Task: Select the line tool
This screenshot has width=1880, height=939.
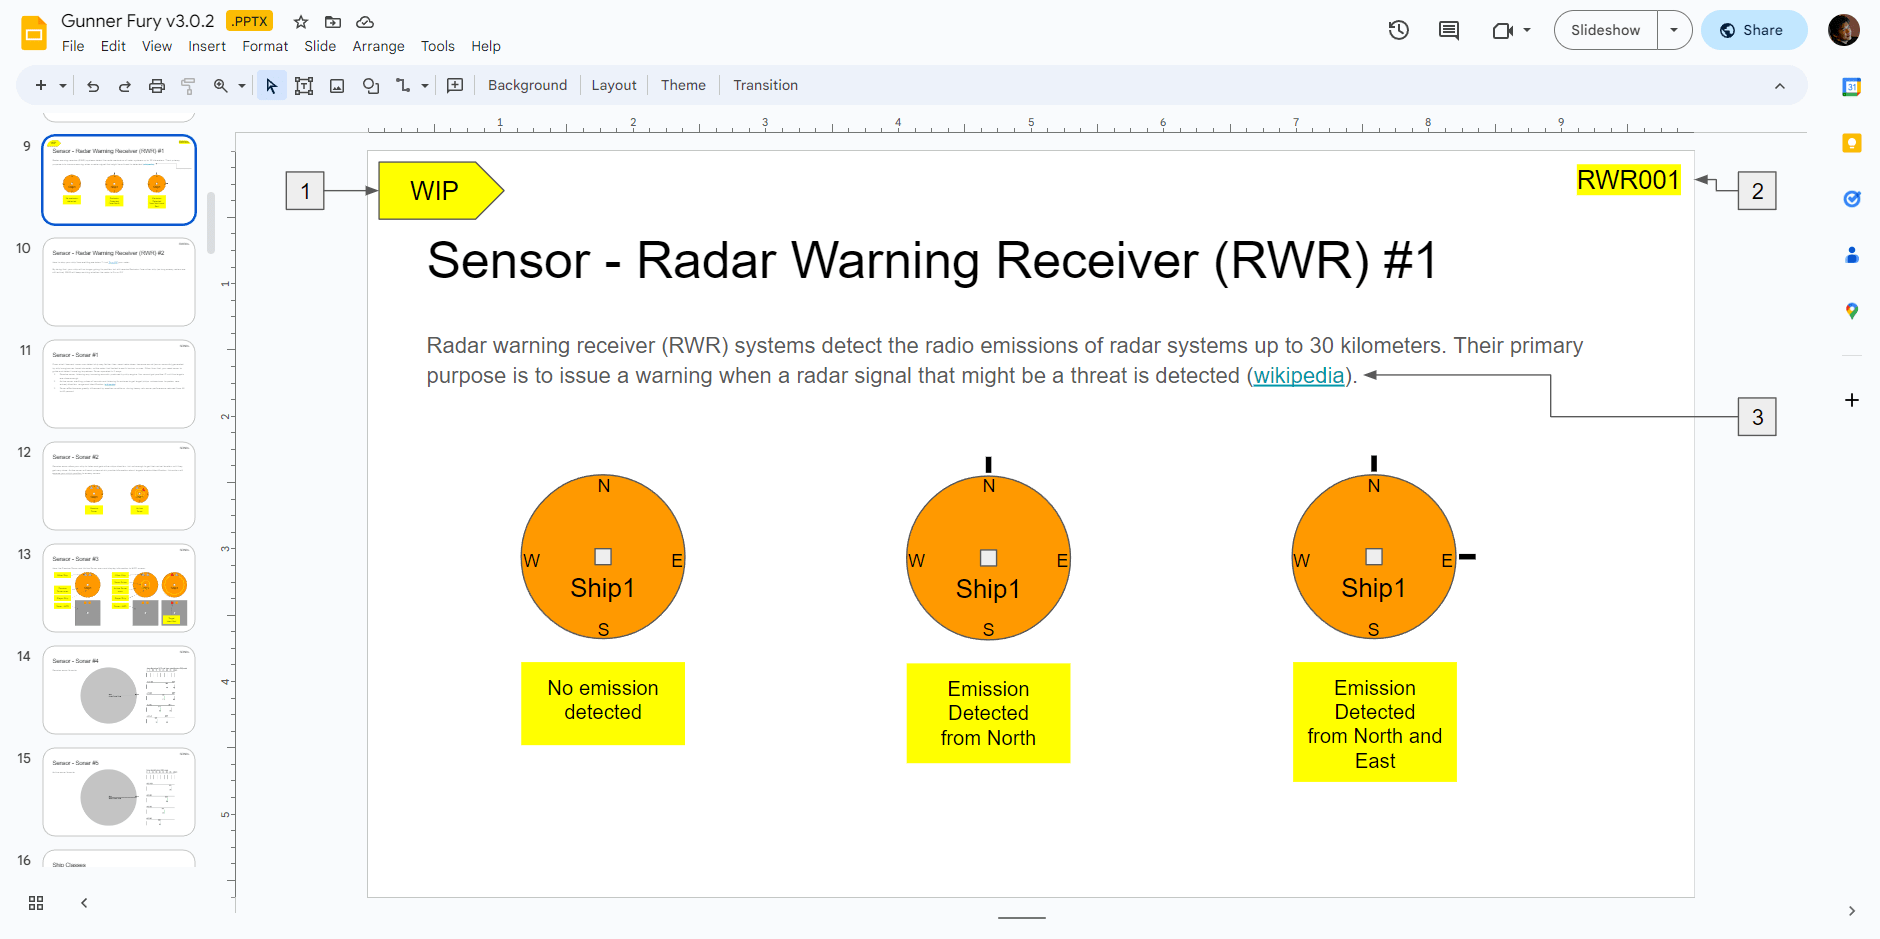Action: coord(403,86)
